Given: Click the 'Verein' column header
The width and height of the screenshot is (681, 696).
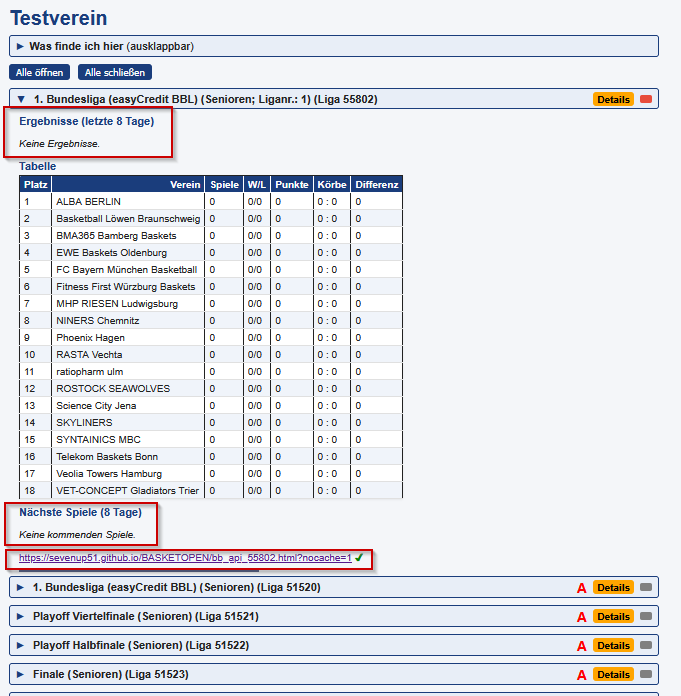Looking at the screenshot, I should pos(128,184).
